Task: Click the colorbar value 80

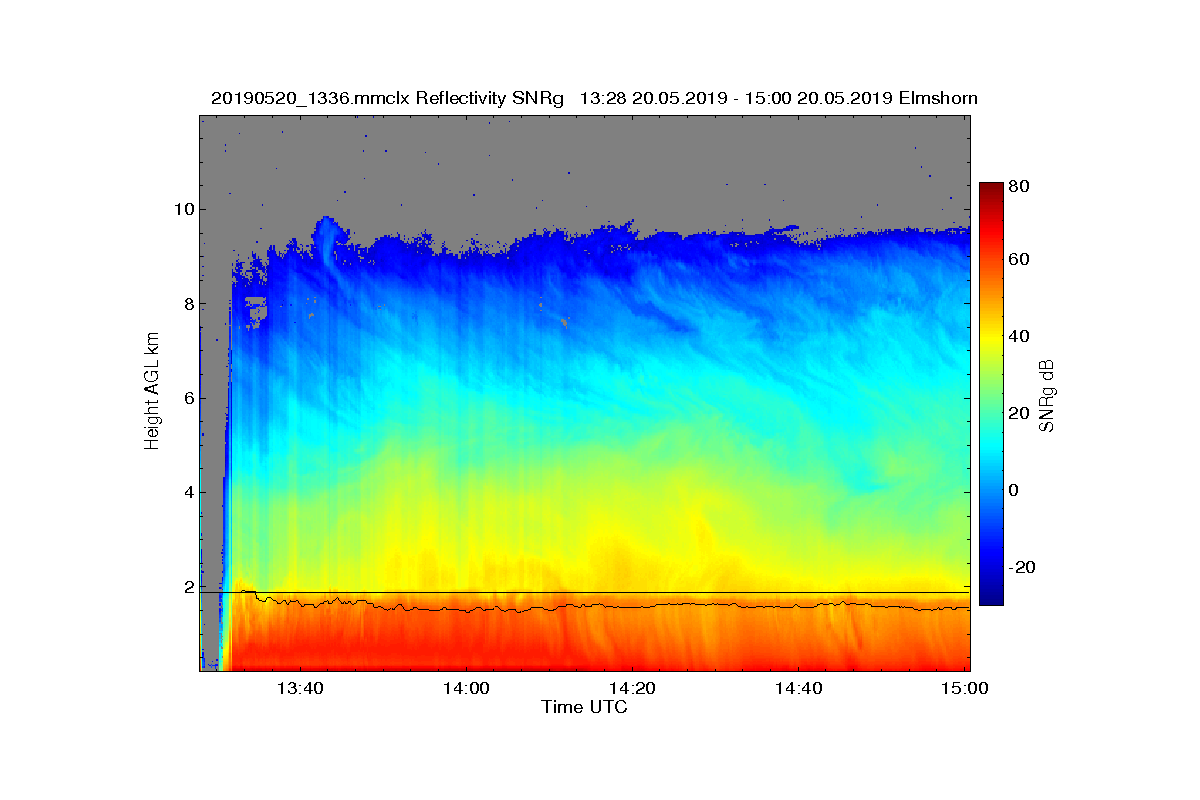Action: coord(1021,185)
